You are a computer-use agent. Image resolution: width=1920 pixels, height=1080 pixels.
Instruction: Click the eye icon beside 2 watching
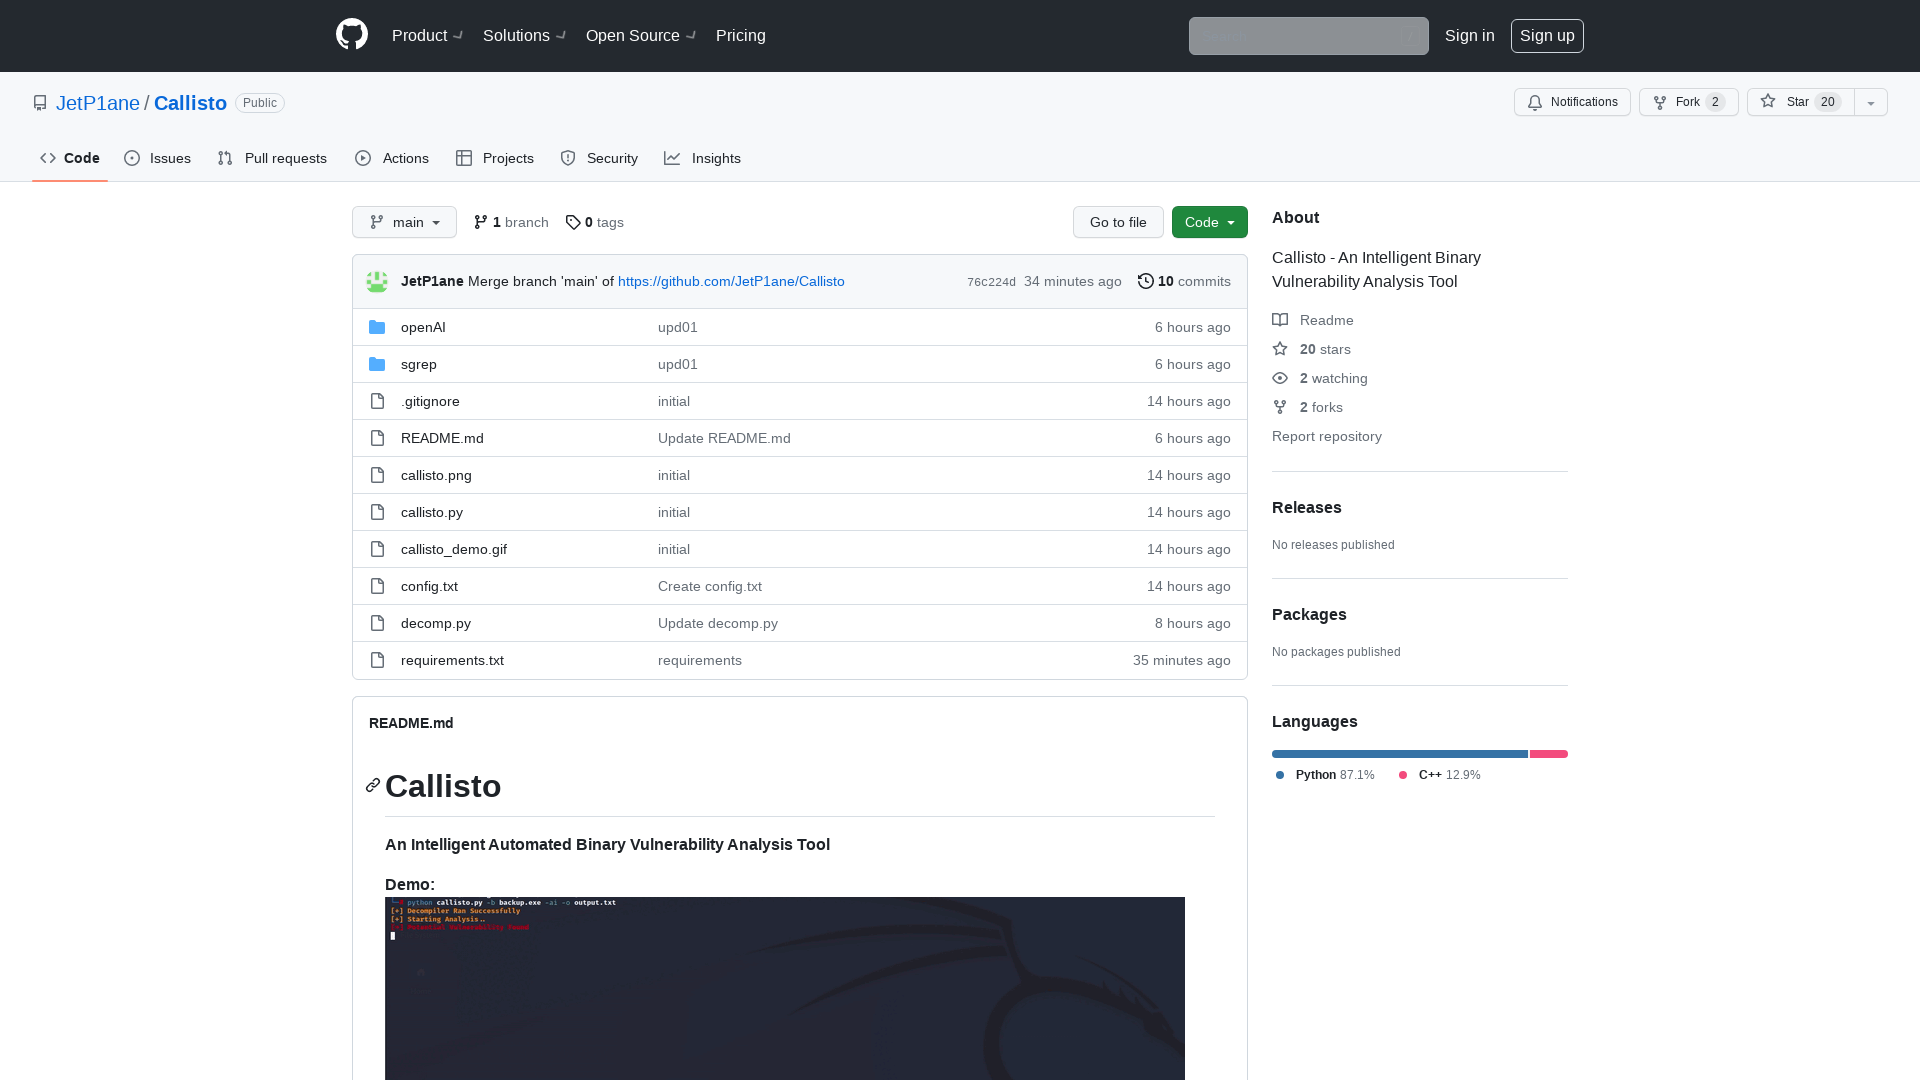point(1280,378)
